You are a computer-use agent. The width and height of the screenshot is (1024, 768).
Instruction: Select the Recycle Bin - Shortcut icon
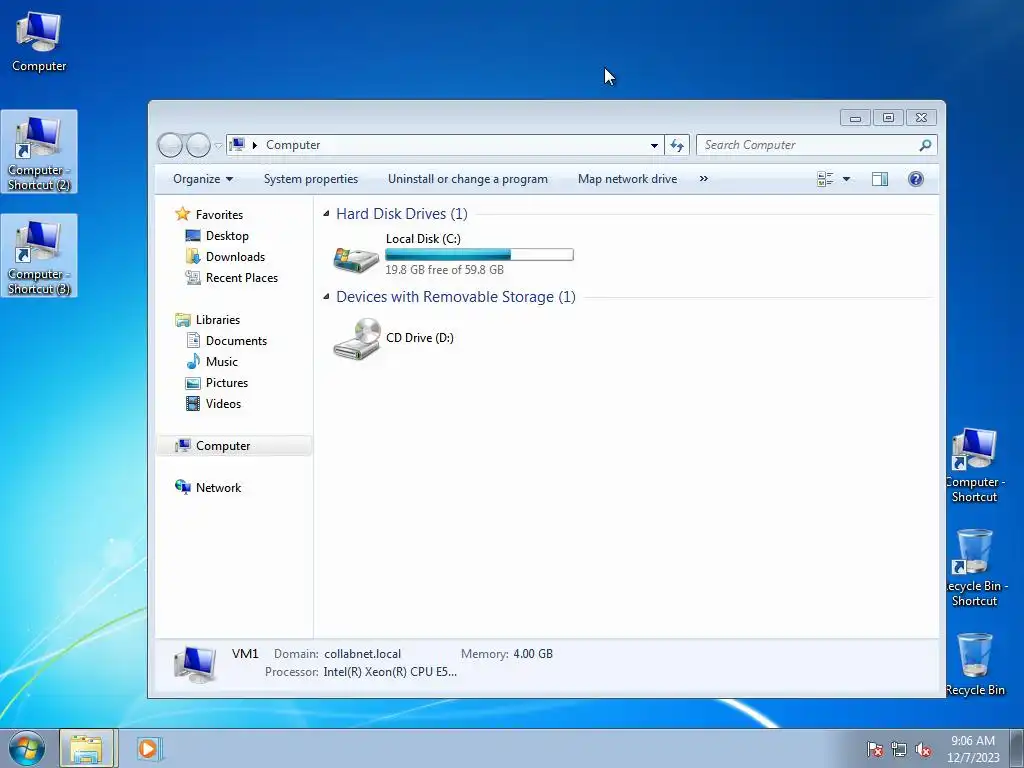pos(974,568)
